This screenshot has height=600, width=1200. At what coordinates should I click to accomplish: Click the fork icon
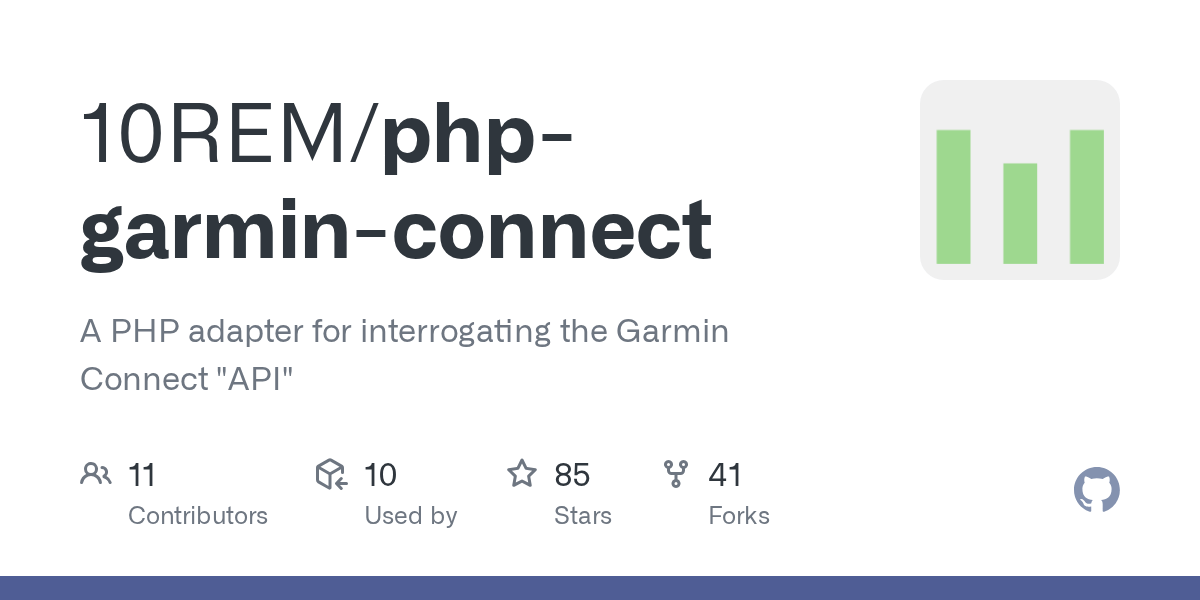pos(676,474)
